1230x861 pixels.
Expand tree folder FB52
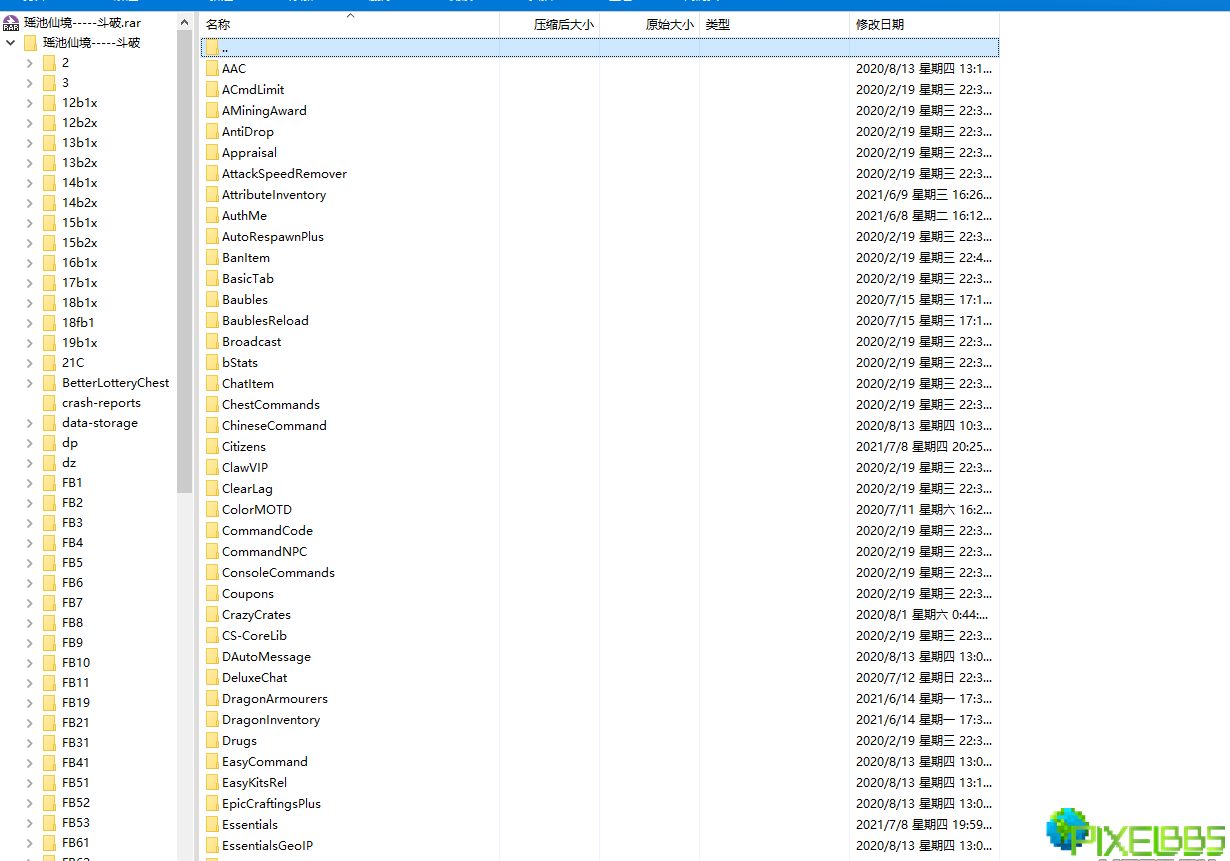click(x=30, y=802)
